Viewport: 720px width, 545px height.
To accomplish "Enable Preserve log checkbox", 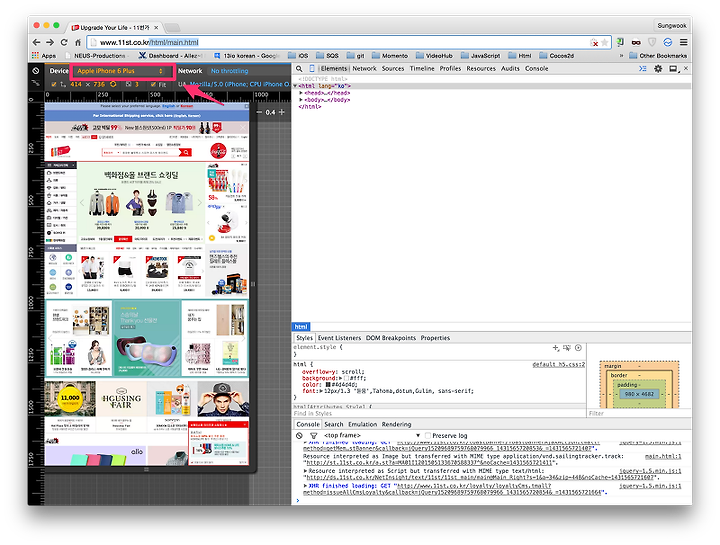I will (x=428, y=435).
